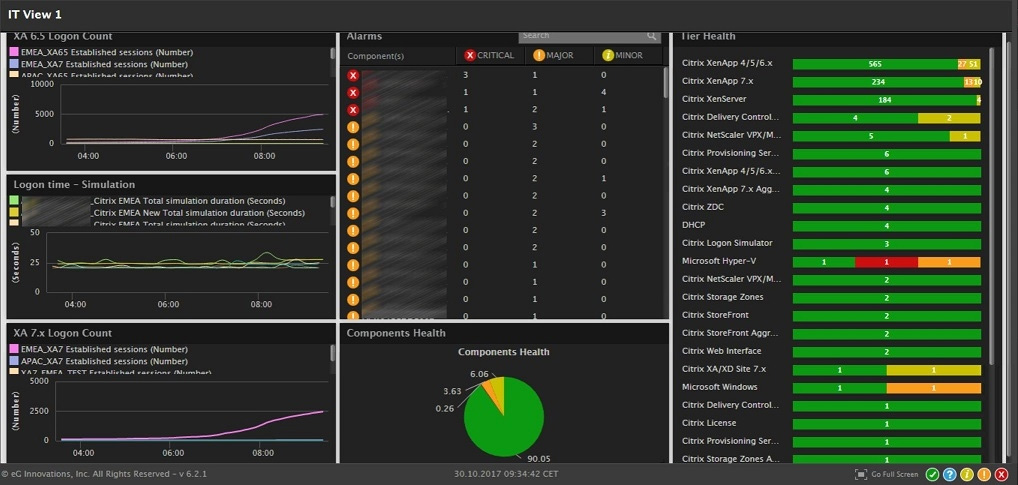This screenshot has width=1018, height=485.
Task: Click green Citrix EMEA Total simulation swatch
Action: coord(14,201)
